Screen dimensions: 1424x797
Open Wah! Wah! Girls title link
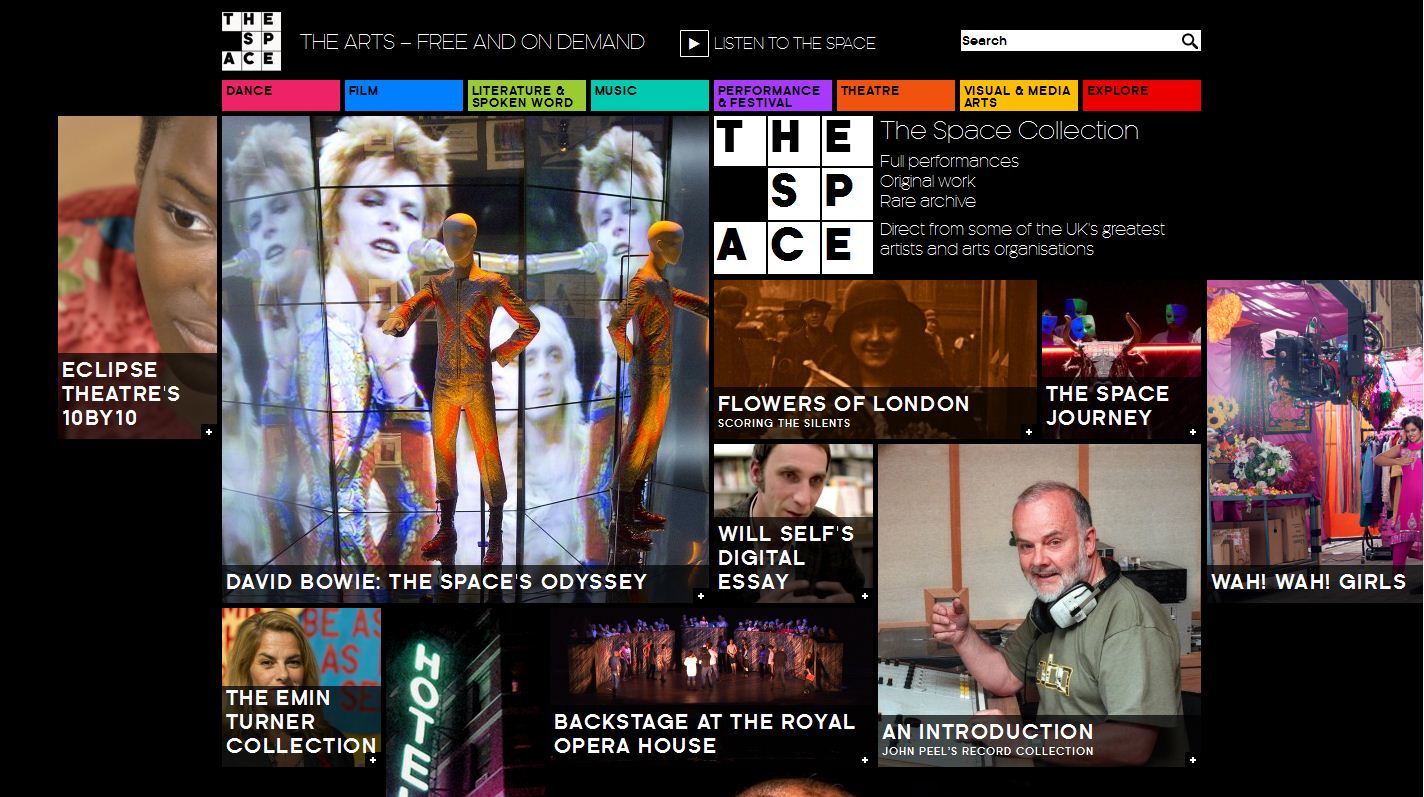(x=1309, y=582)
